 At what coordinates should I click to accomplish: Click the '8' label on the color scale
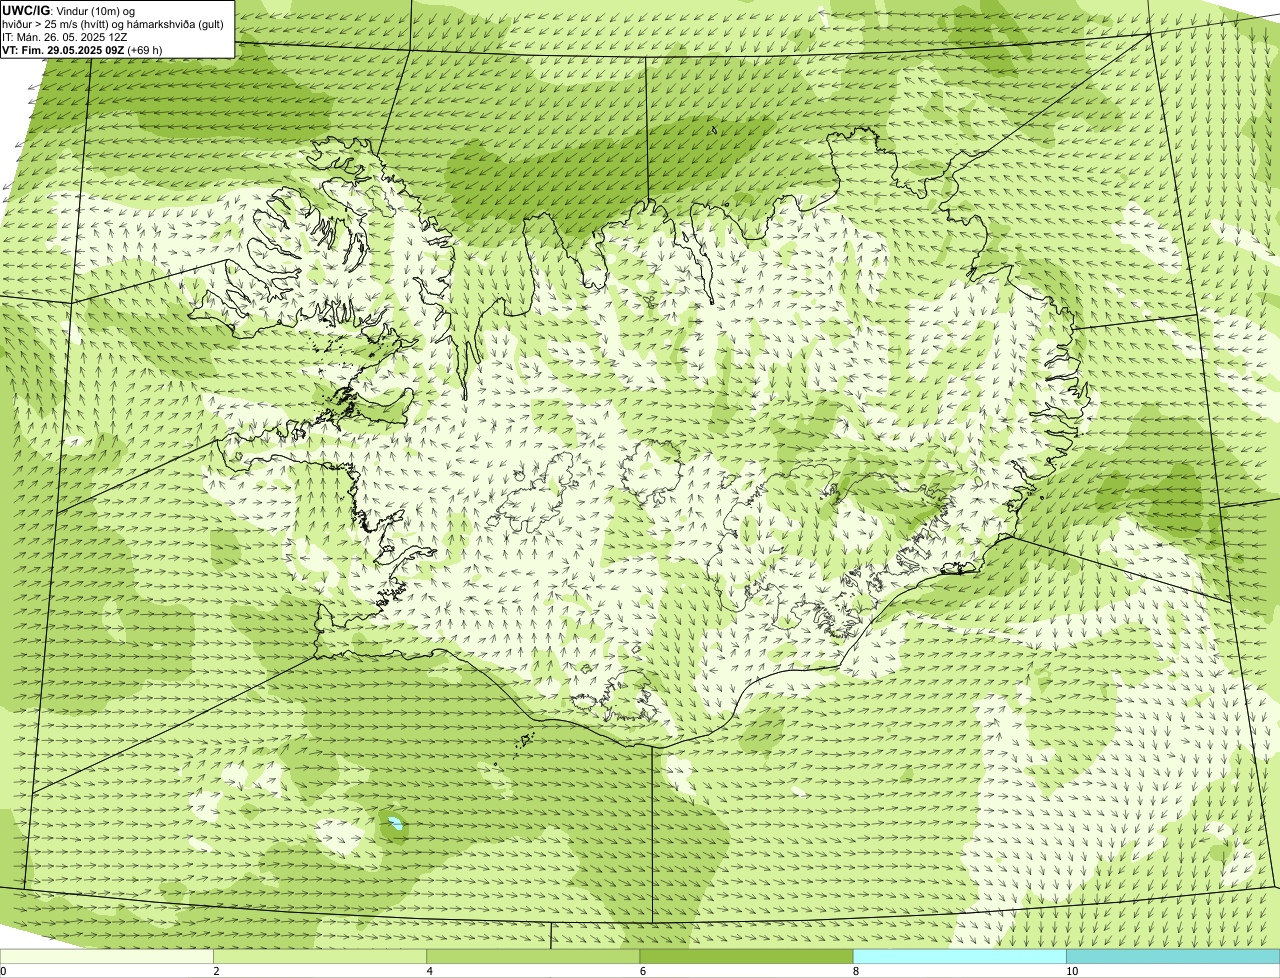pyautogui.click(x=856, y=971)
